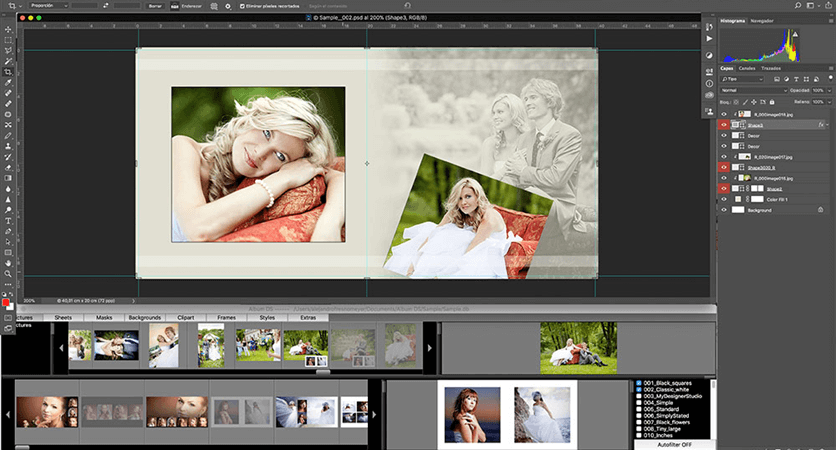
Task: Click the Straighten (Enderezar) level icon
Action: (174, 6)
